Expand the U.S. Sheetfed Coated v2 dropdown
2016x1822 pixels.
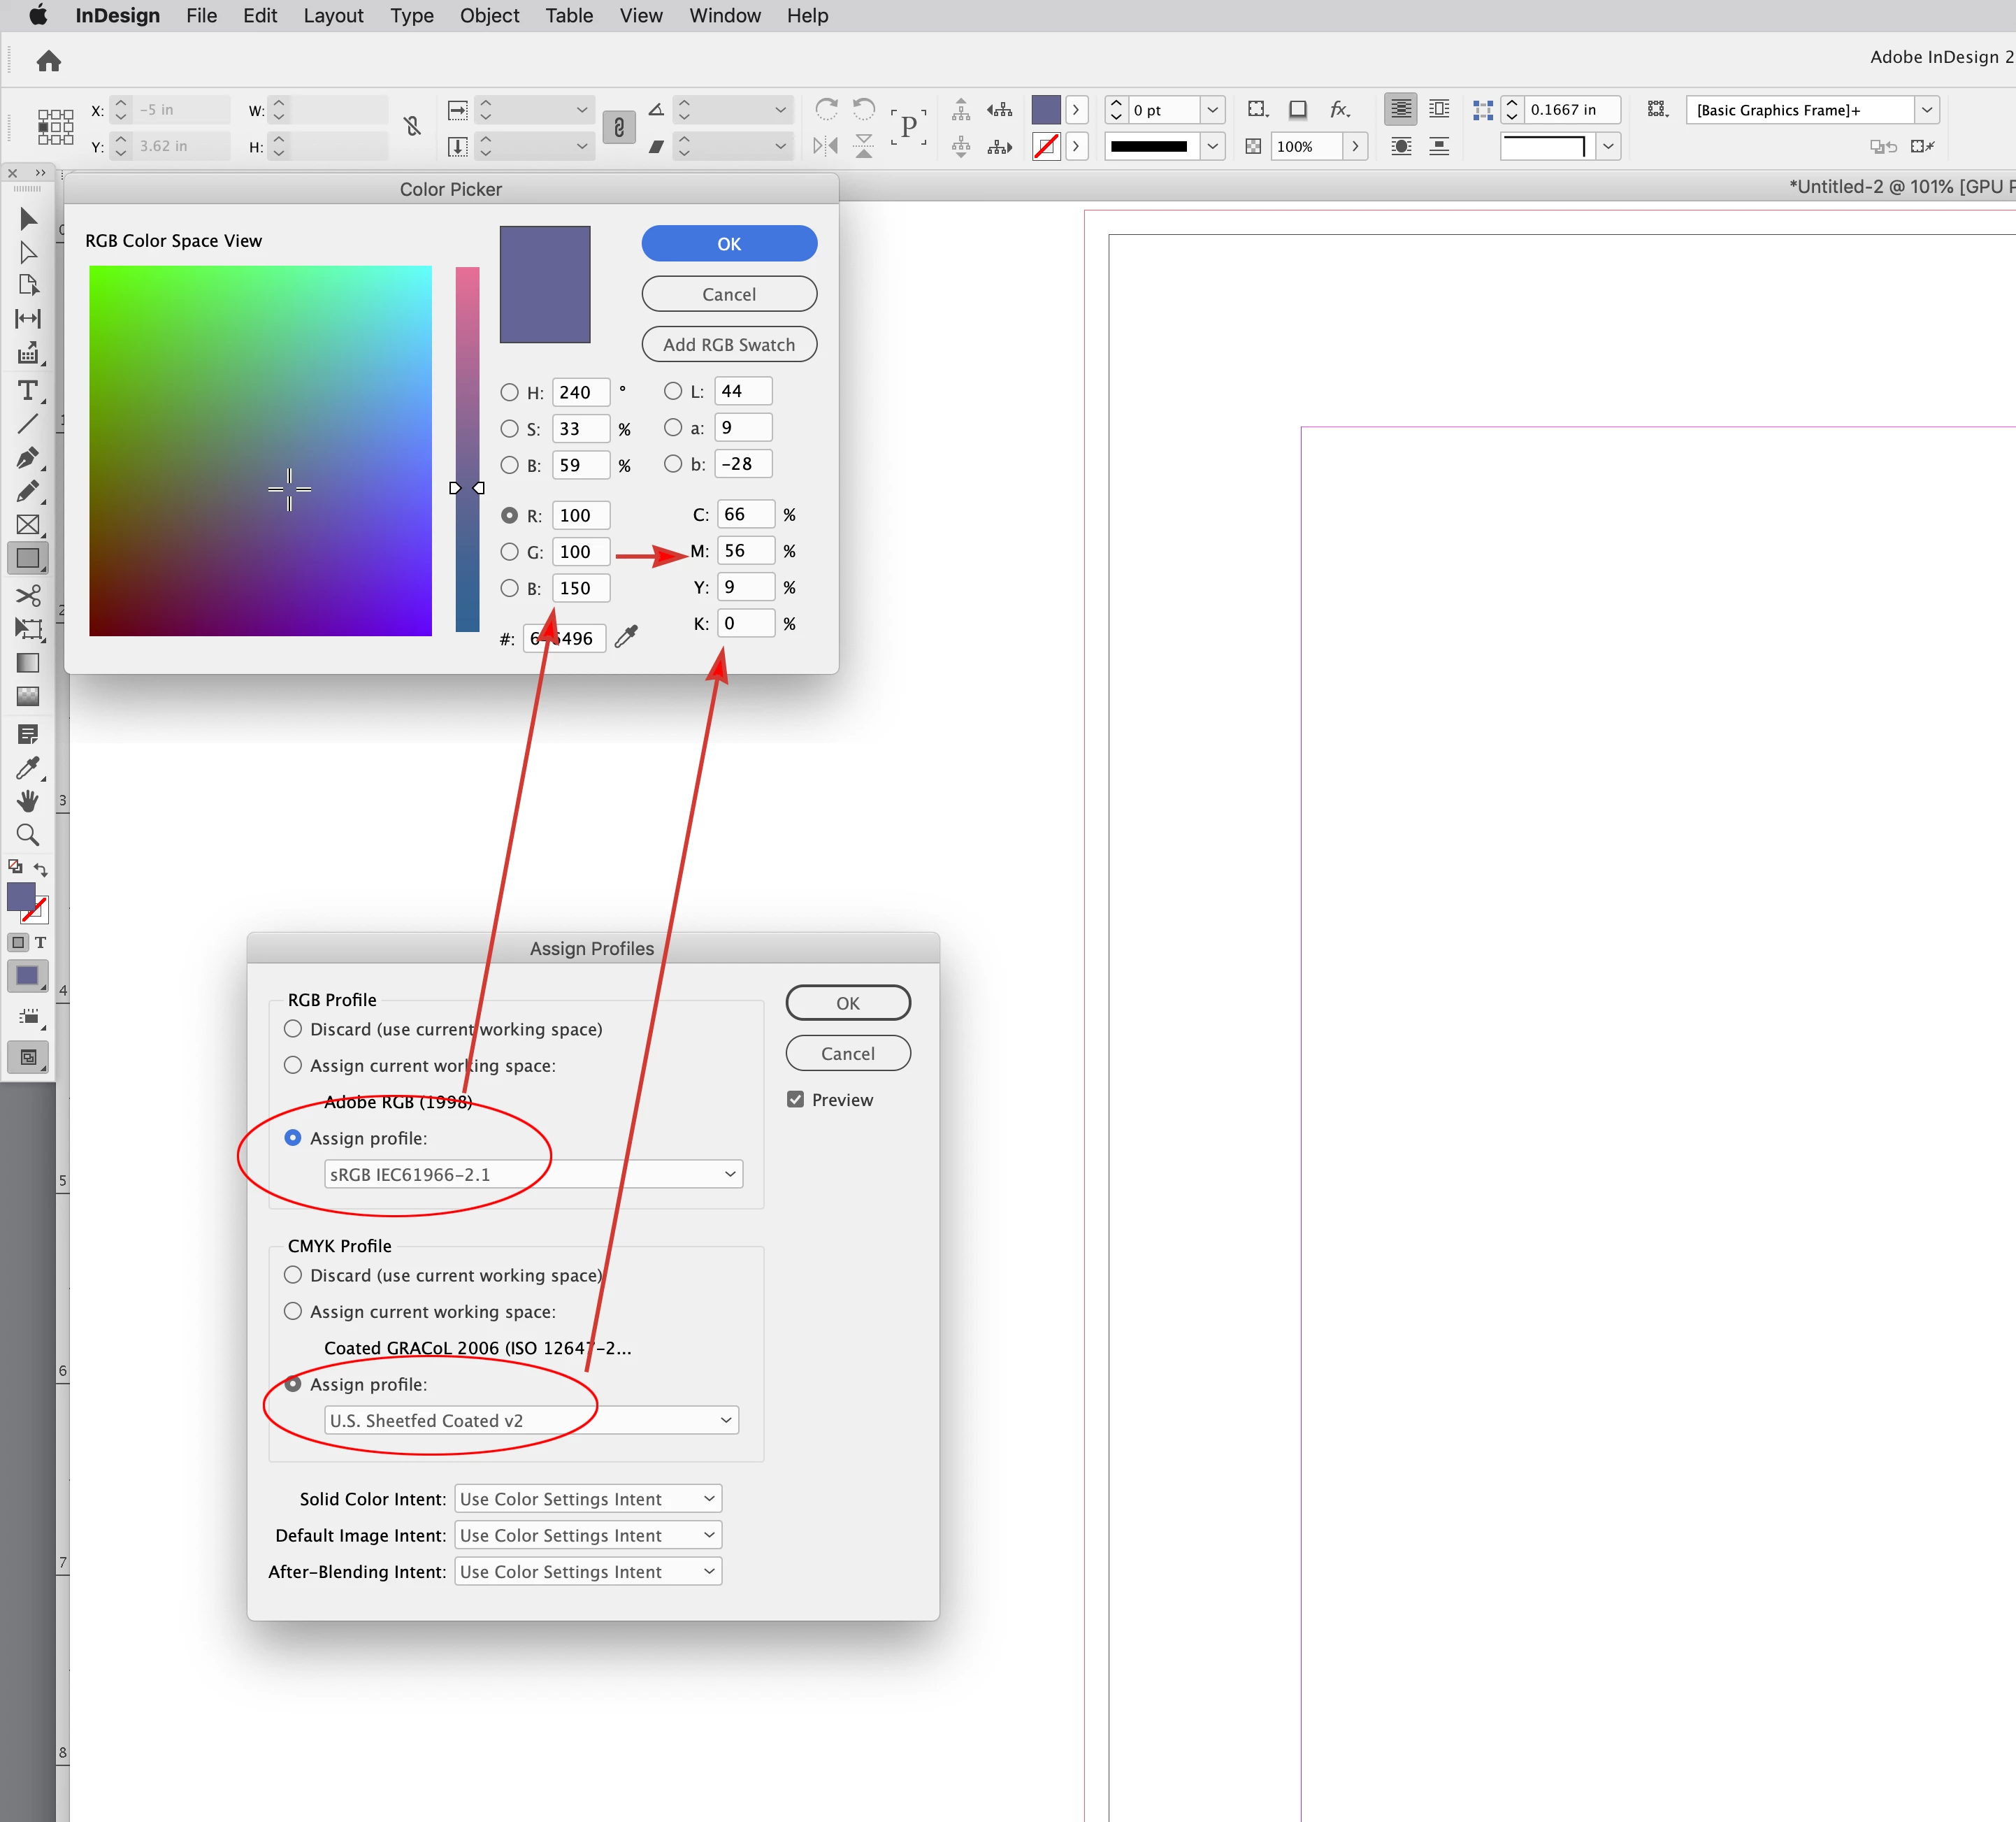click(x=531, y=1420)
